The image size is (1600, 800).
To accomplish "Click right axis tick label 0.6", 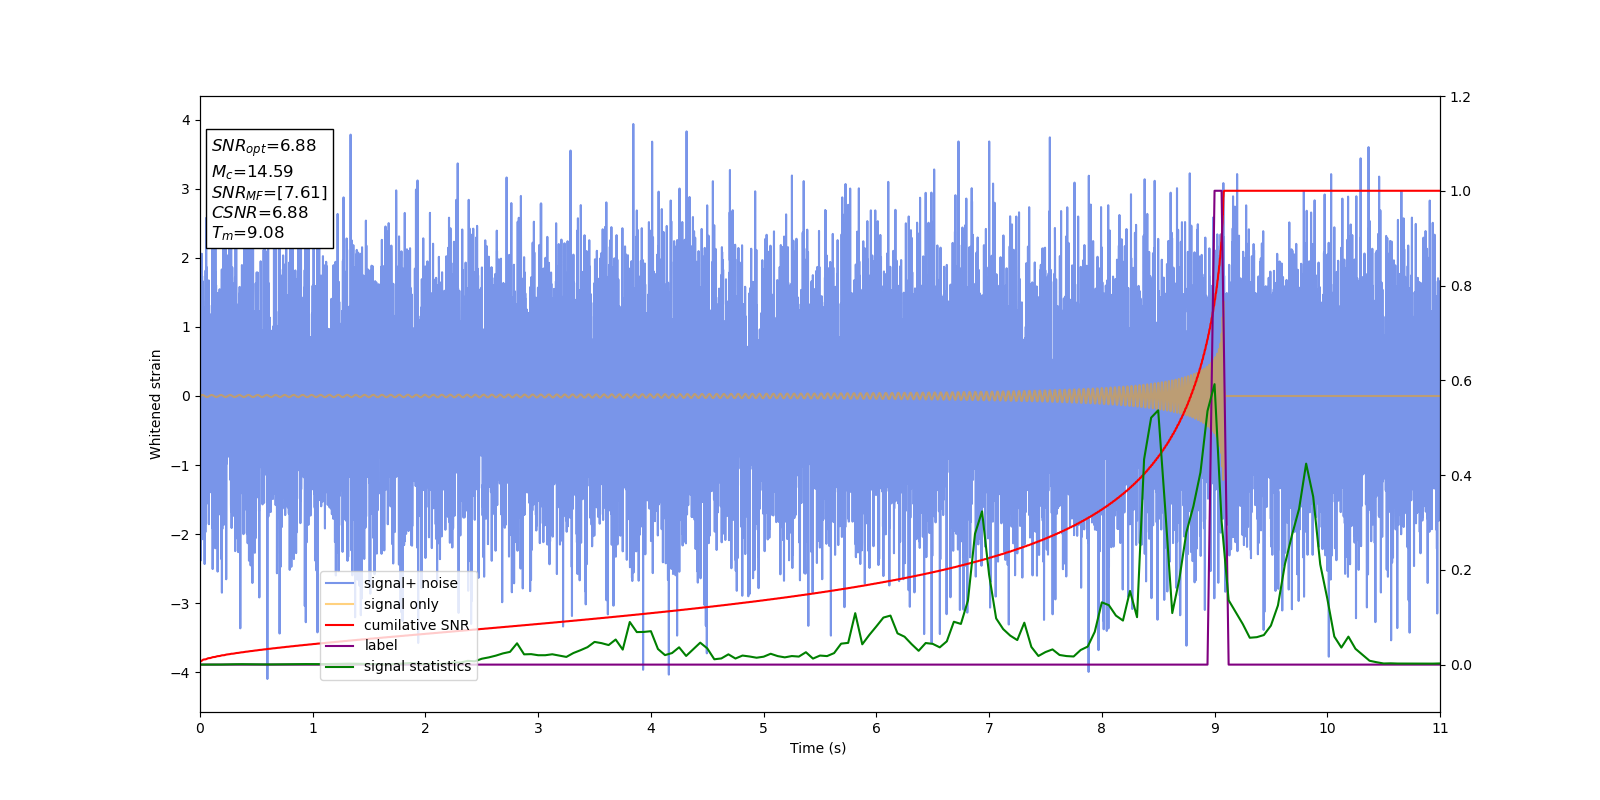I will click(1460, 381).
